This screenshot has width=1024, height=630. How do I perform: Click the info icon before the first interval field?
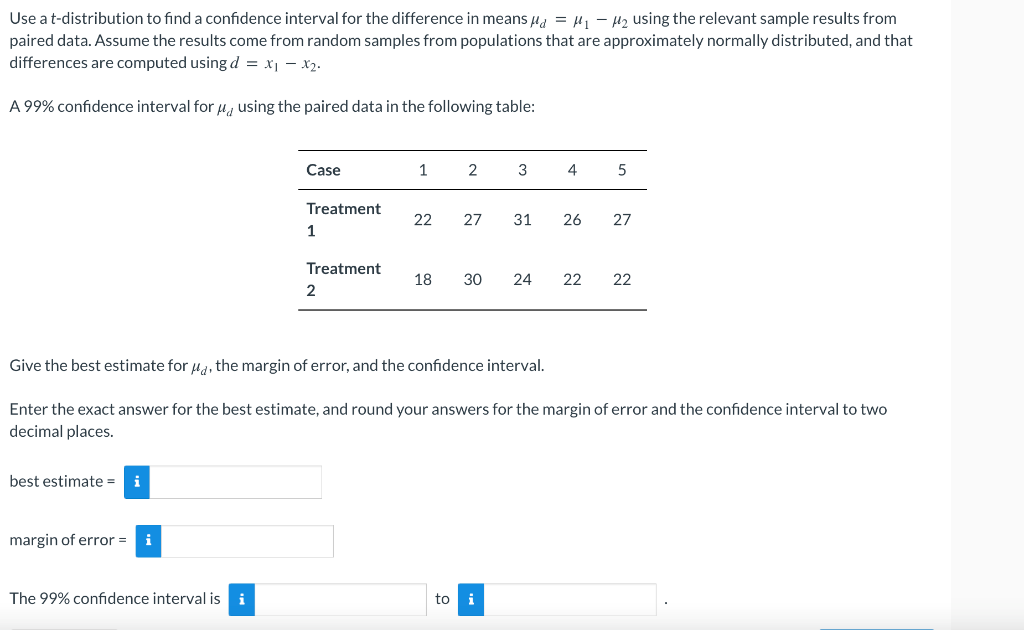[241, 599]
